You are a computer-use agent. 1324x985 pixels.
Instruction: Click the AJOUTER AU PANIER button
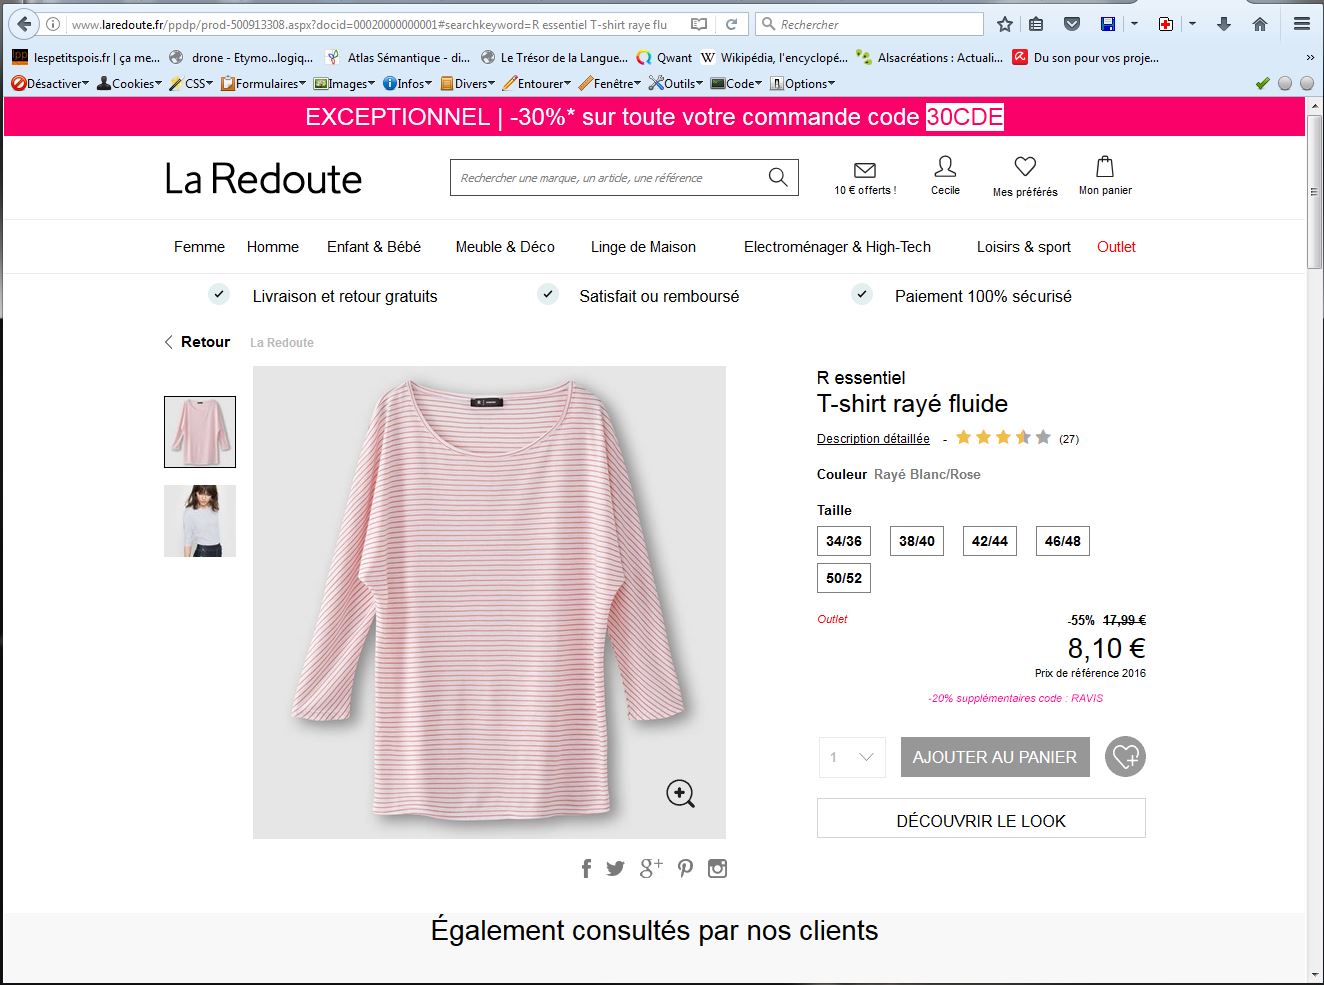pos(994,757)
